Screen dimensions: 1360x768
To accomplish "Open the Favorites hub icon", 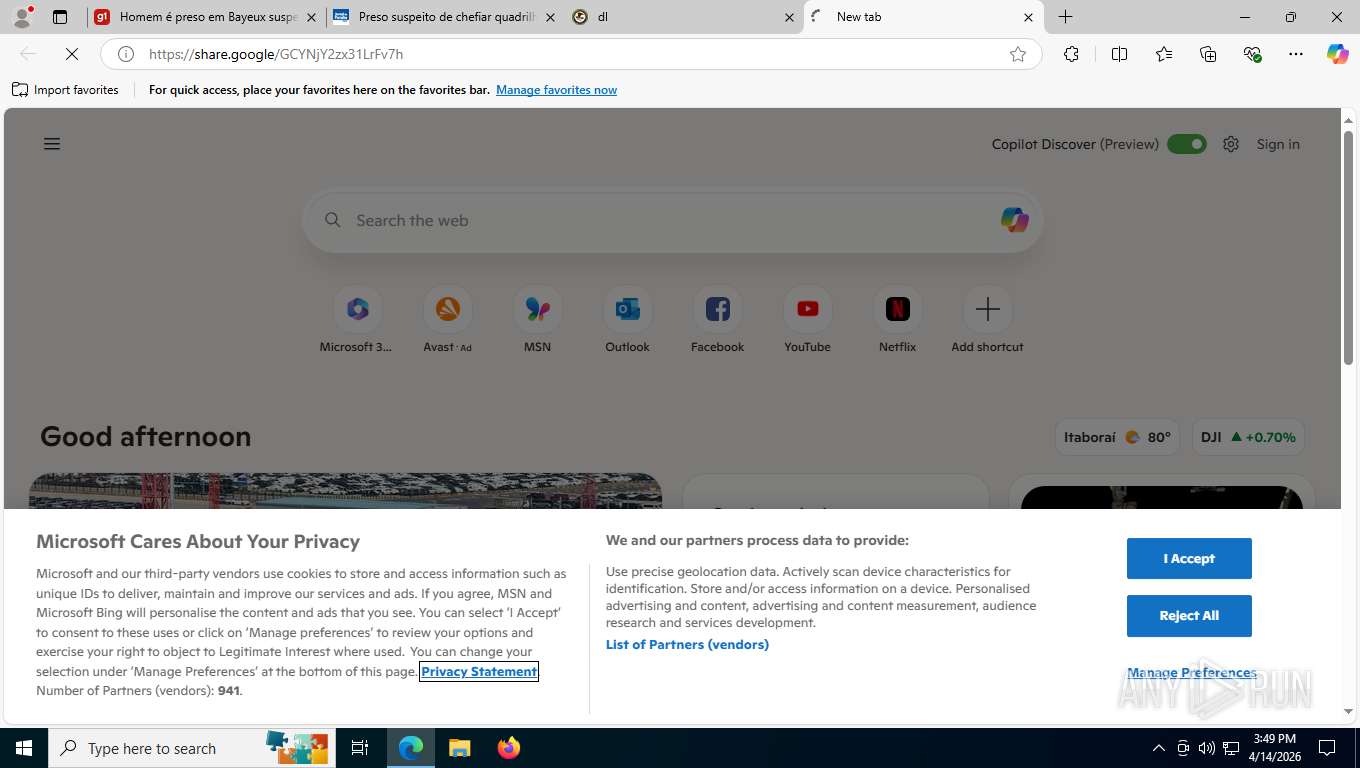I will coord(1164,54).
